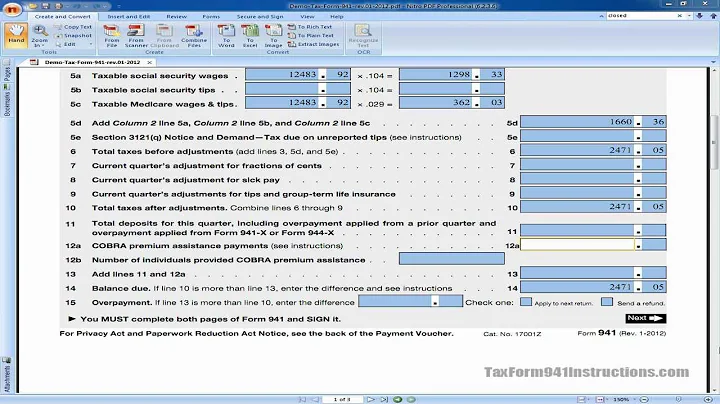Collapse the ribbon with the up chevron
The width and height of the screenshot is (720, 404).
tap(601, 16)
